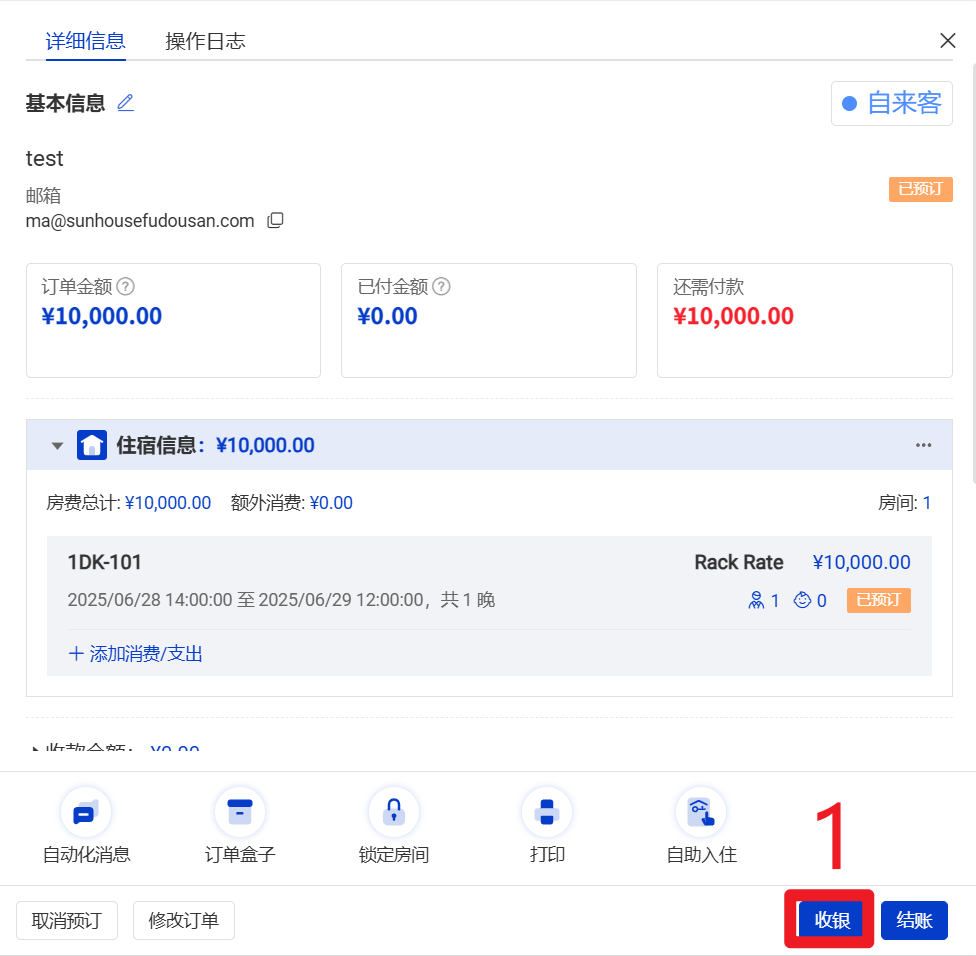
Task: Click the 取消预订 button
Action: point(67,921)
